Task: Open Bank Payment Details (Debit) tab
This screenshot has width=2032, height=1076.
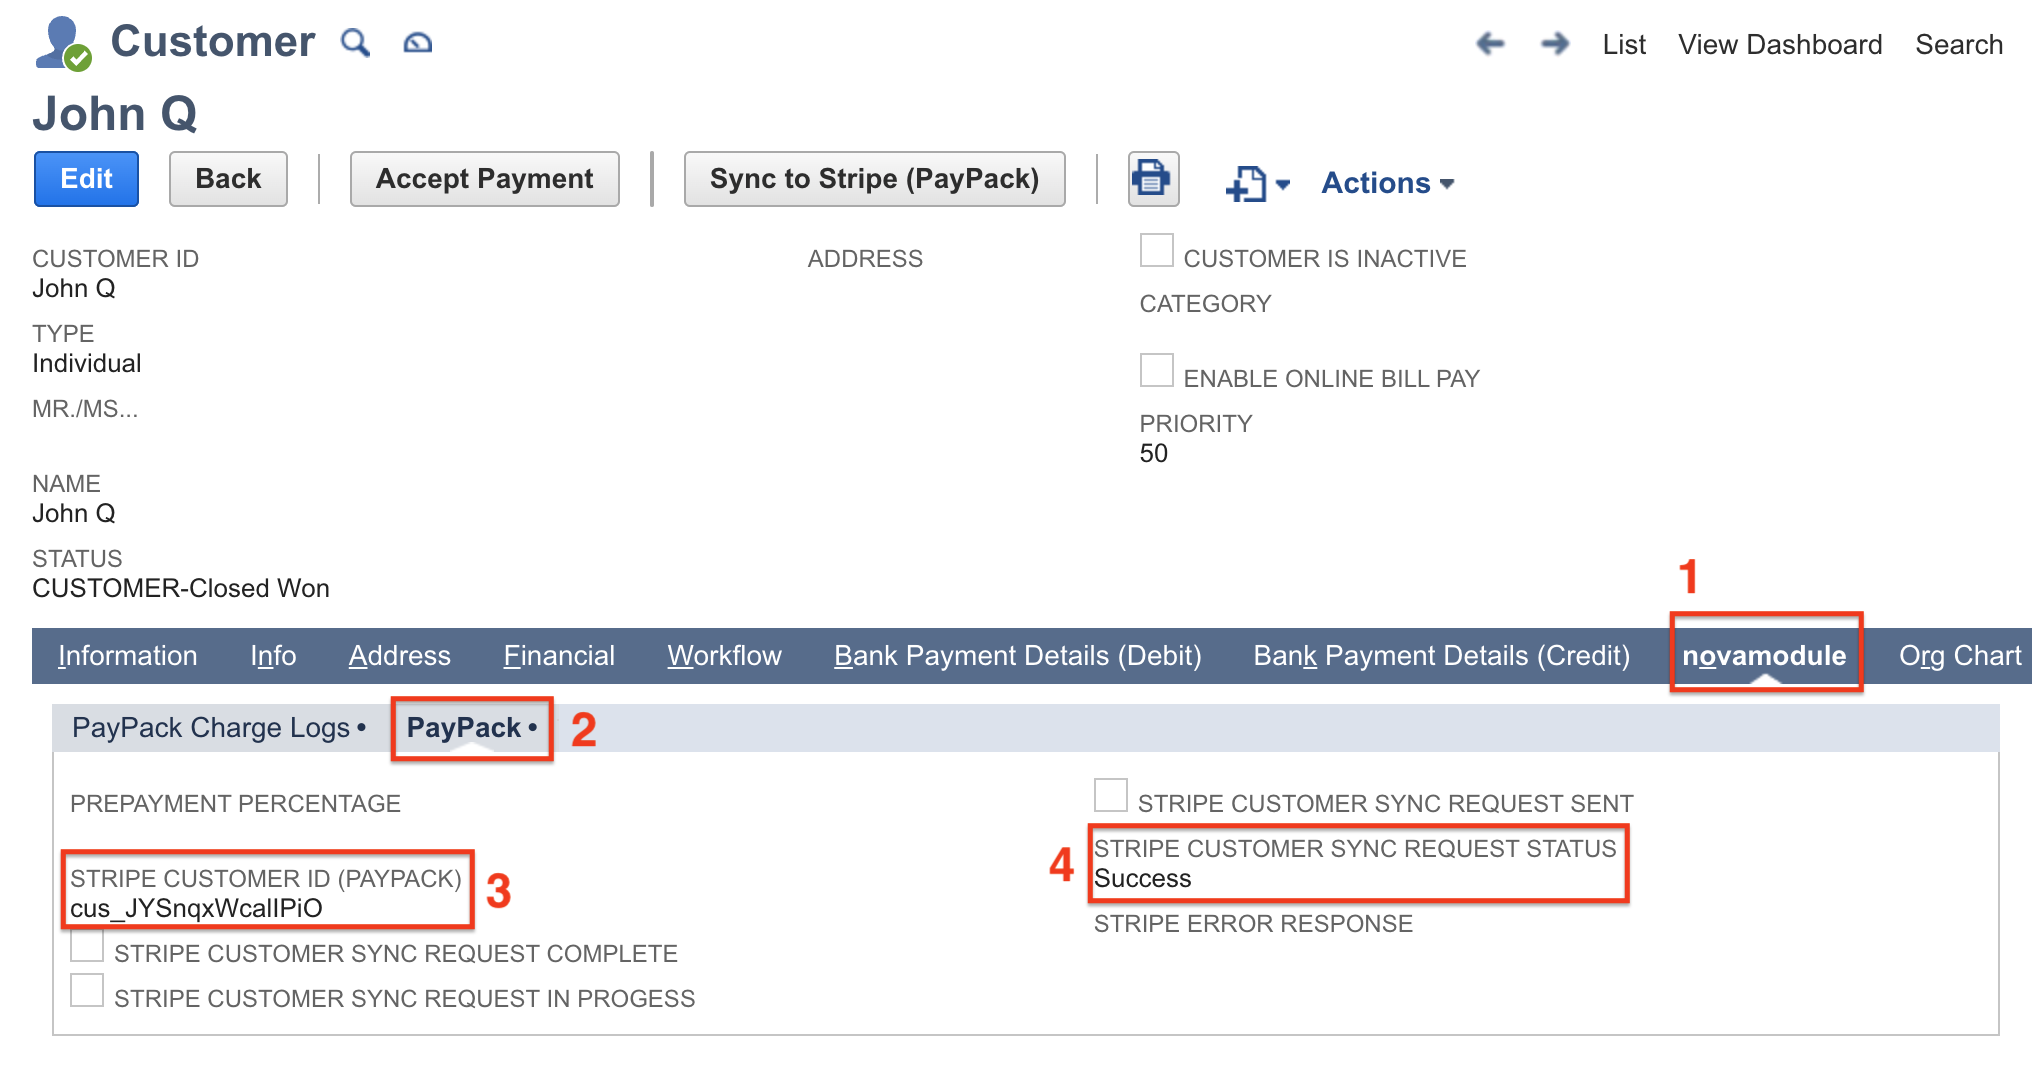Action: coord(1017,656)
